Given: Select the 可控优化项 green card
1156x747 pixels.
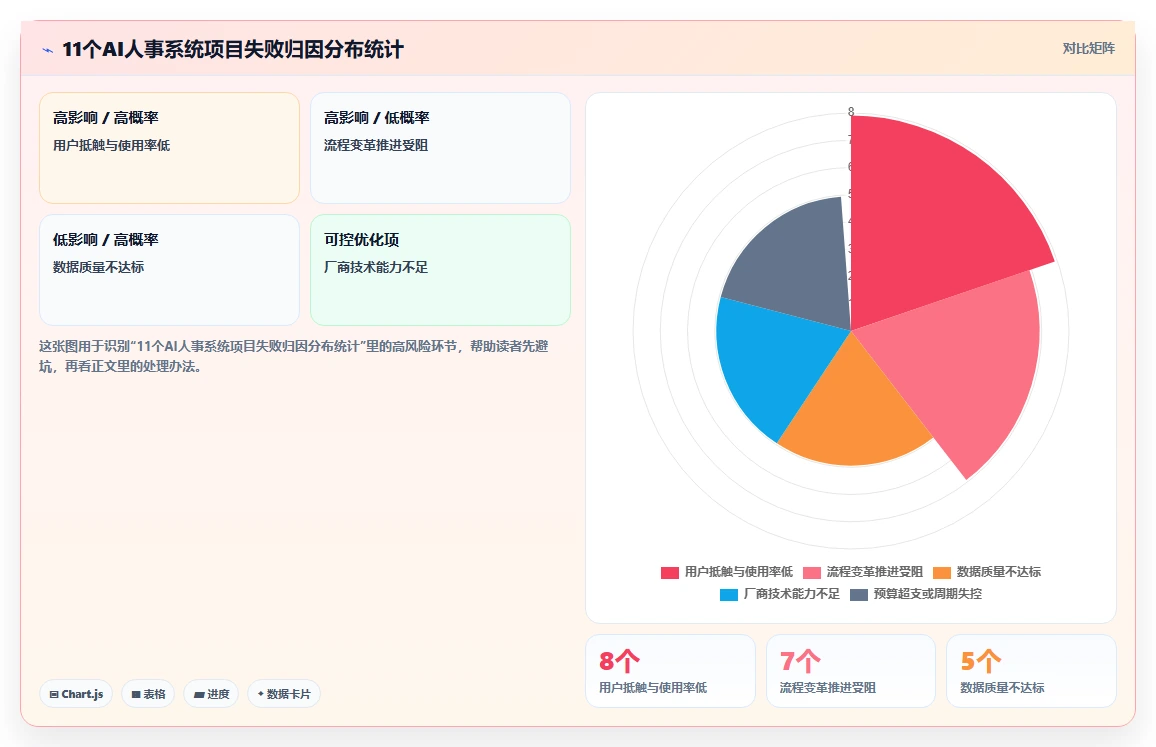Looking at the screenshot, I should click(x=440, y=270).
